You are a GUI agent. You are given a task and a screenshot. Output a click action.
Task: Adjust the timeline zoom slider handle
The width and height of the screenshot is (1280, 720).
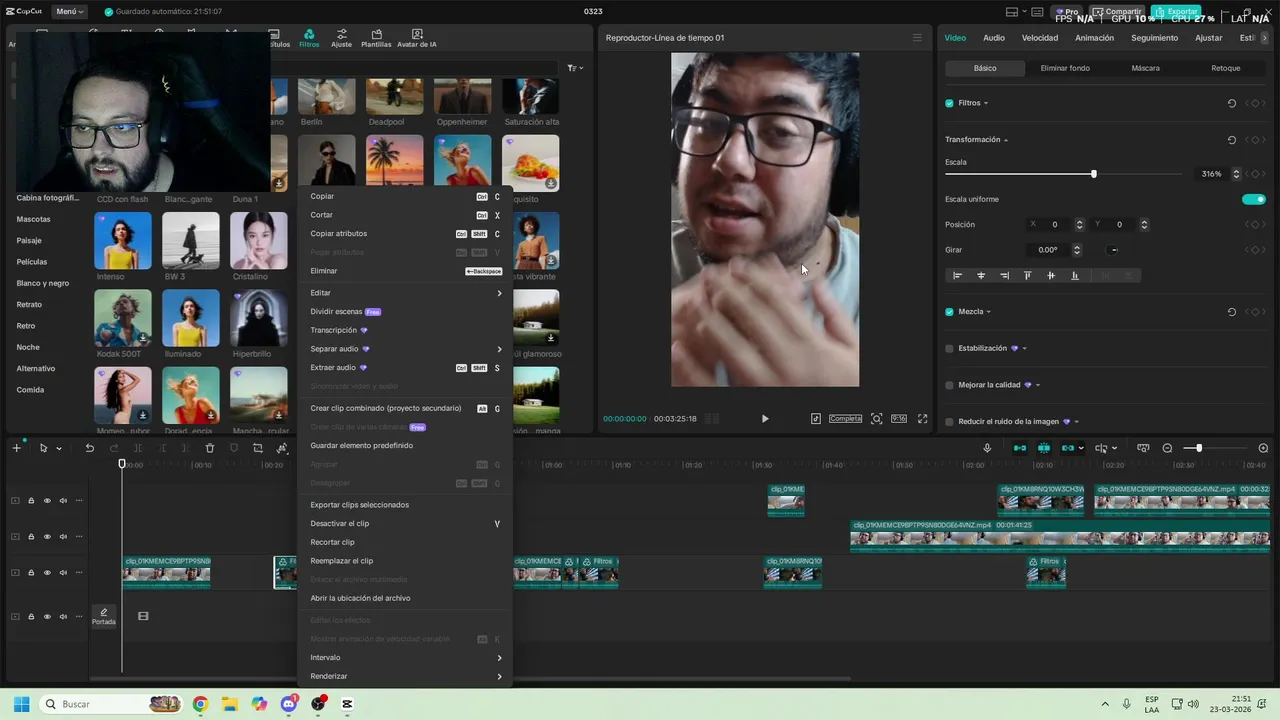1199,448
